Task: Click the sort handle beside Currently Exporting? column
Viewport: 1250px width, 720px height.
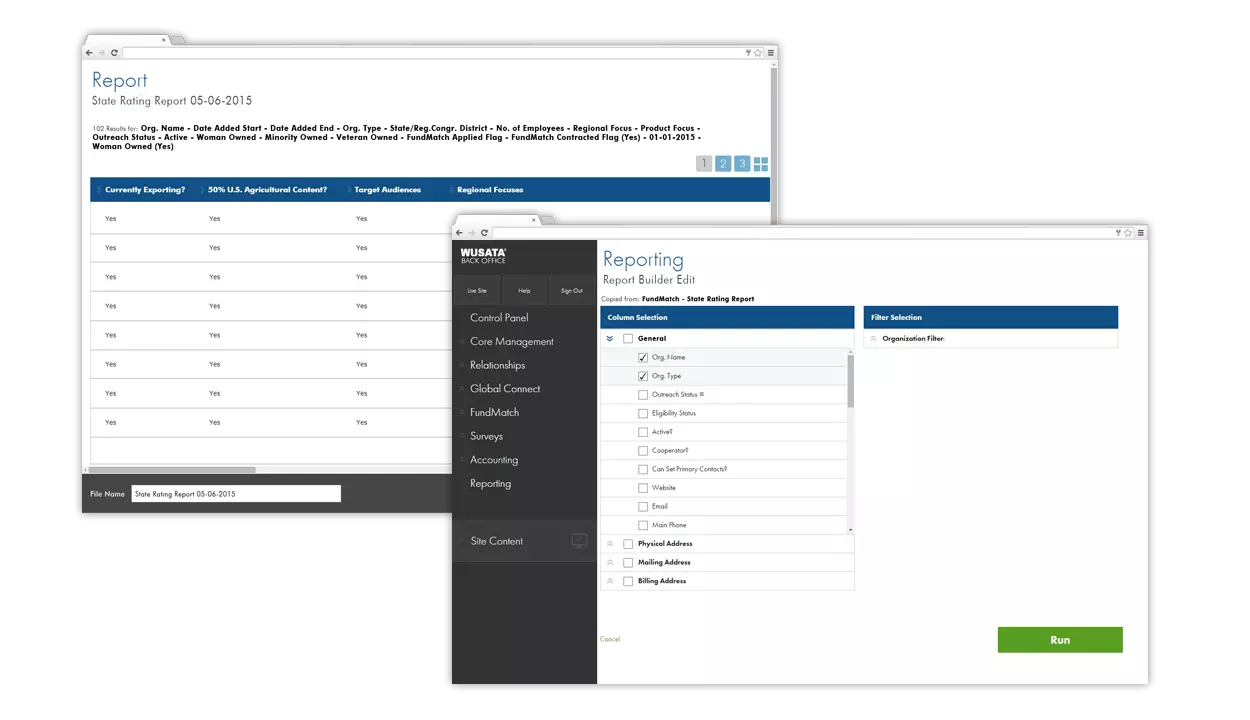Action: (x=99, y=190)
